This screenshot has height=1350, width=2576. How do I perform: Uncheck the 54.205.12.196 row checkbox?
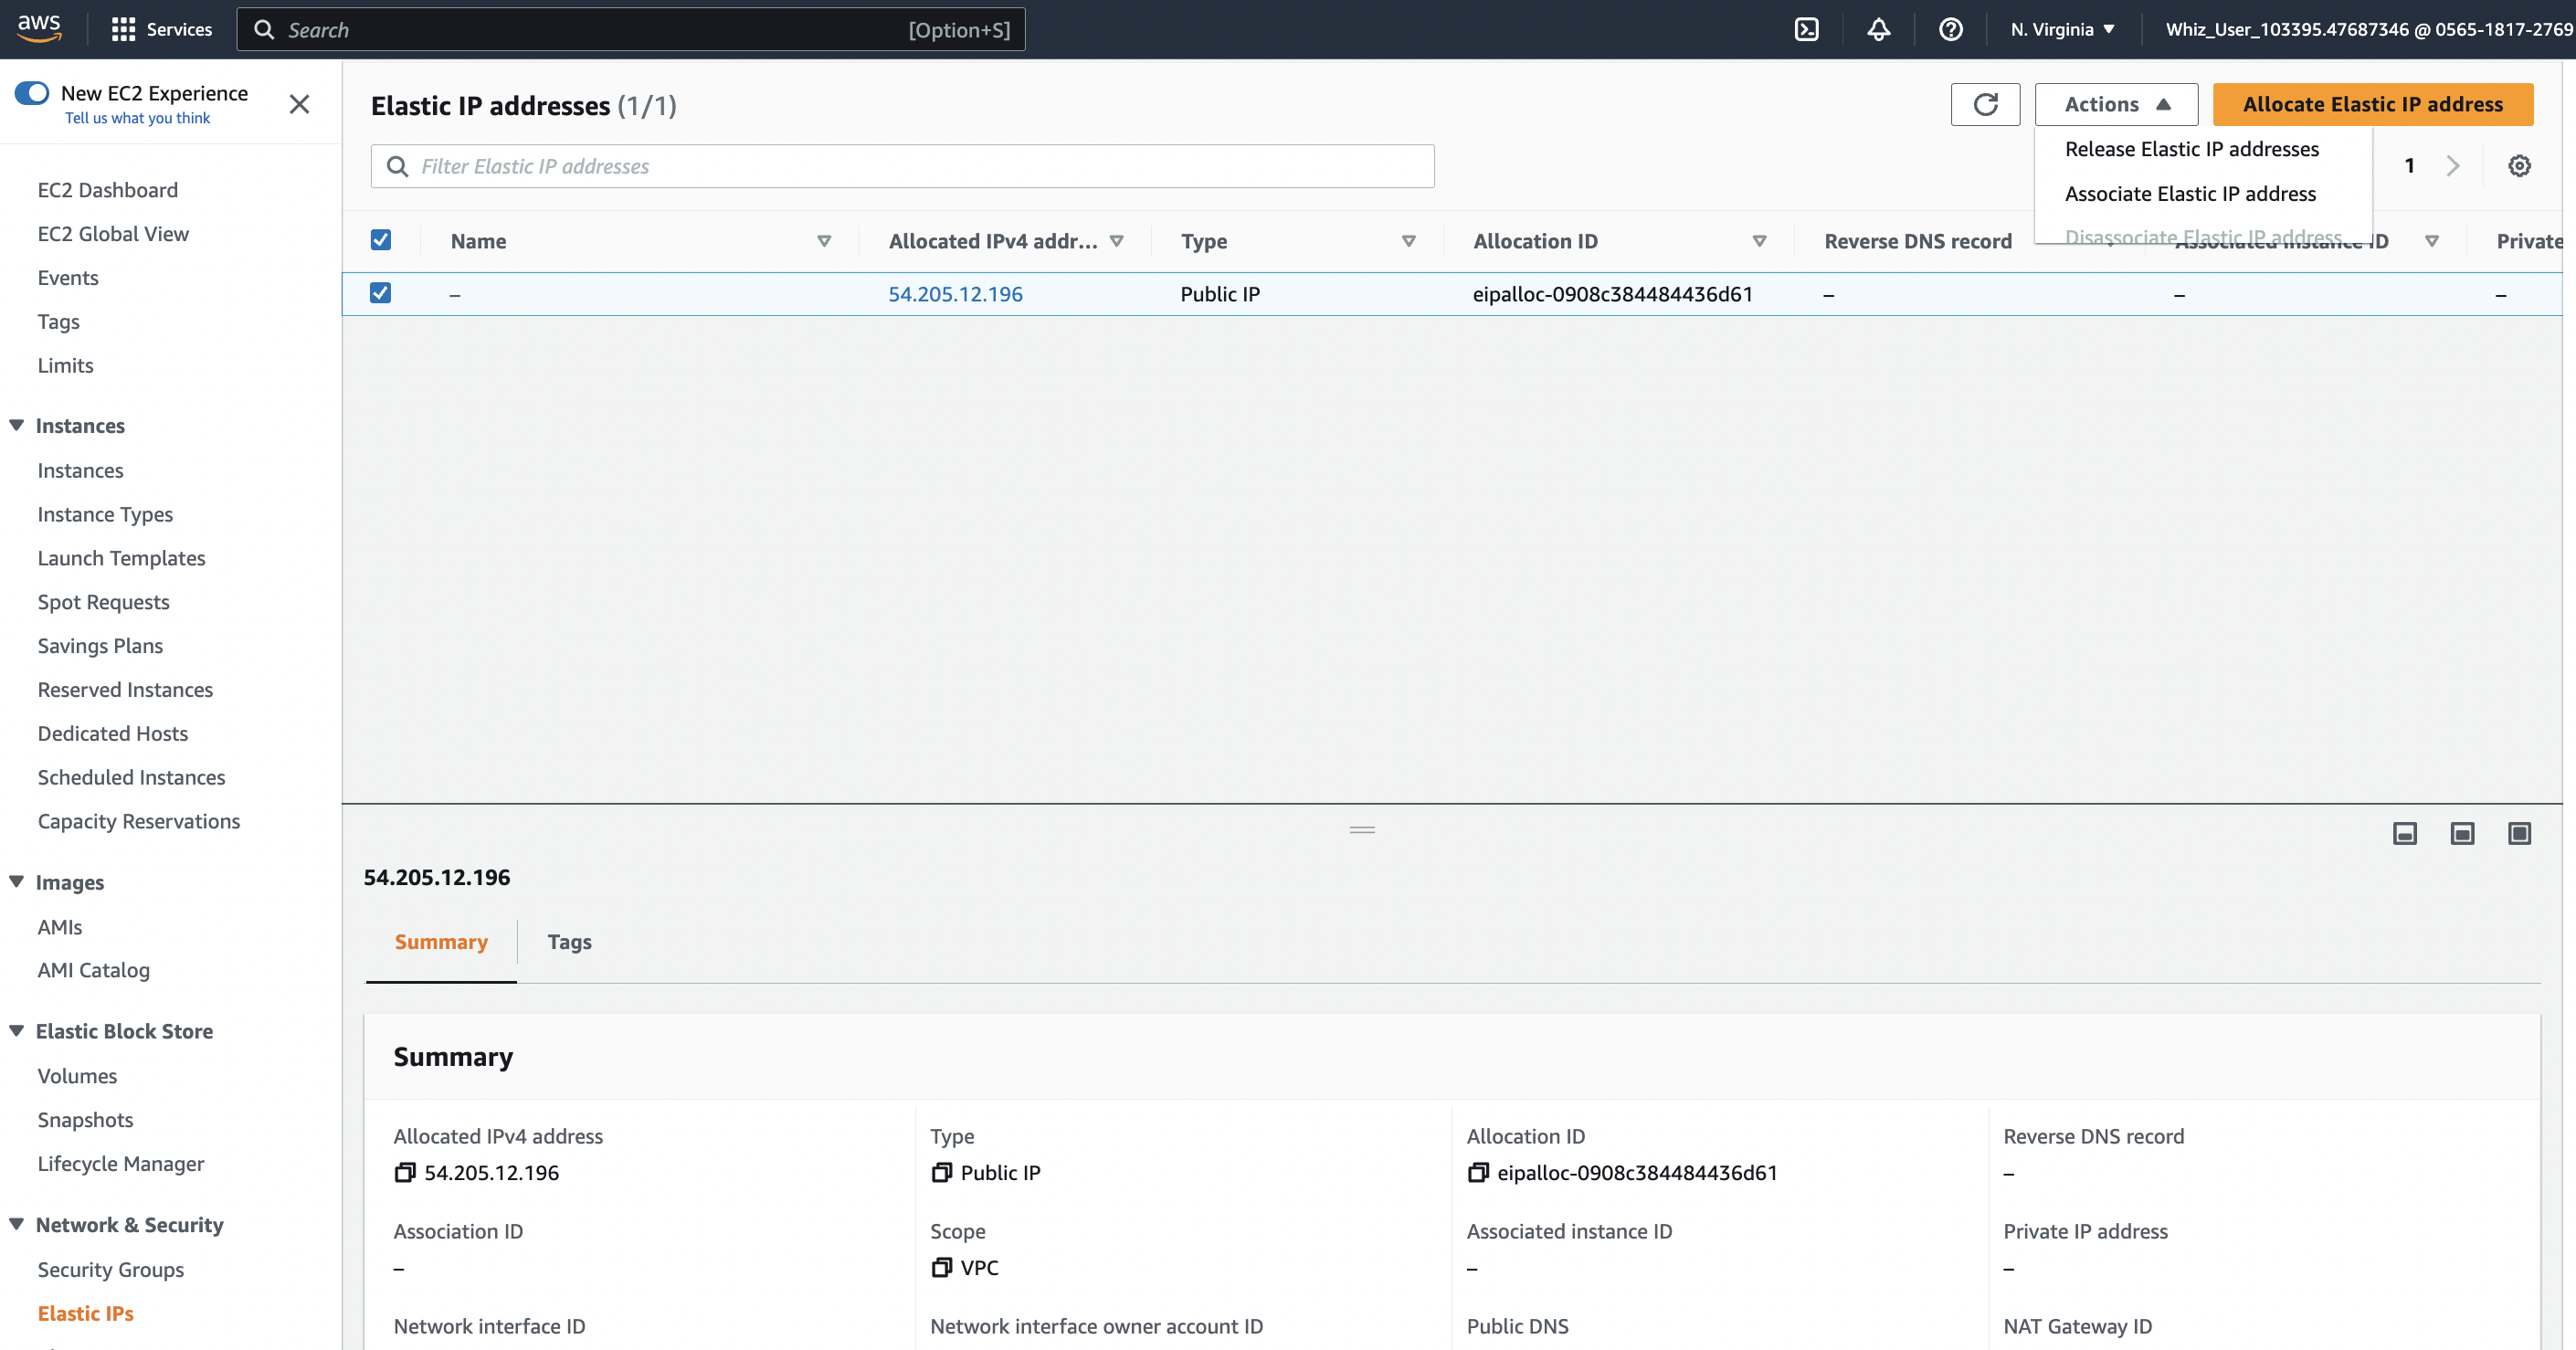tap(380, 293)
